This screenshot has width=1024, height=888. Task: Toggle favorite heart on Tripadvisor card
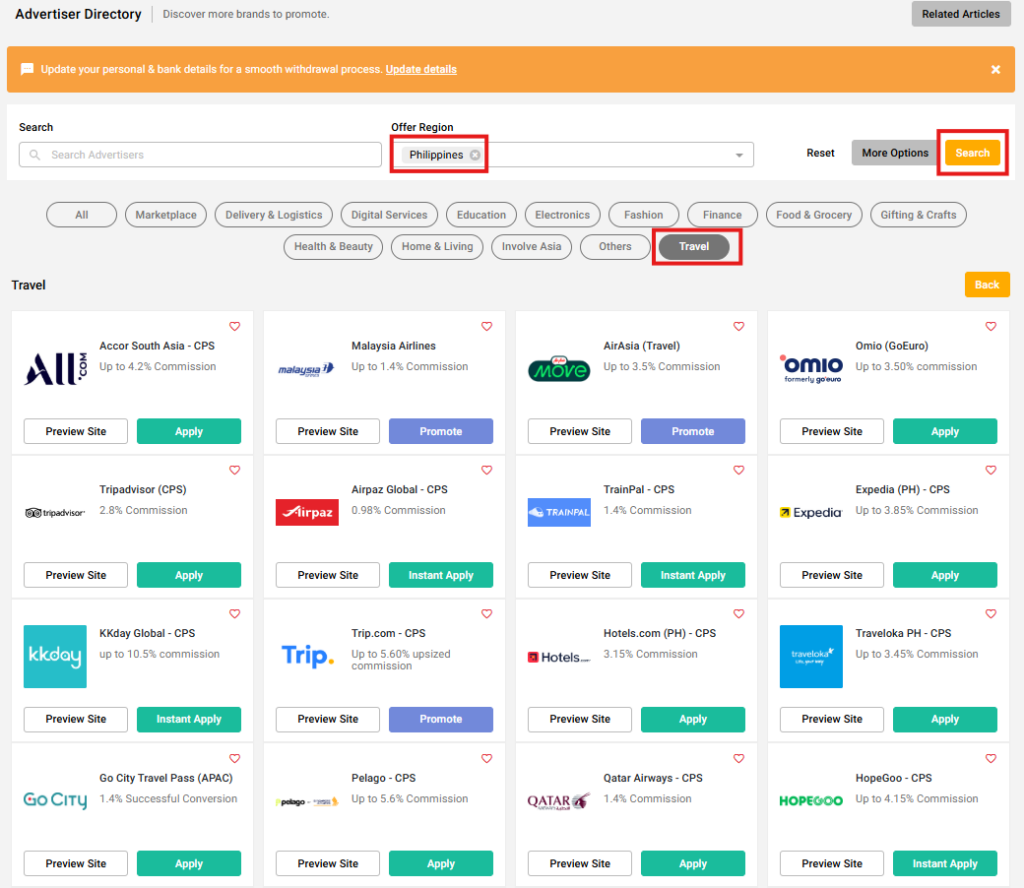(x=235, y=470)
